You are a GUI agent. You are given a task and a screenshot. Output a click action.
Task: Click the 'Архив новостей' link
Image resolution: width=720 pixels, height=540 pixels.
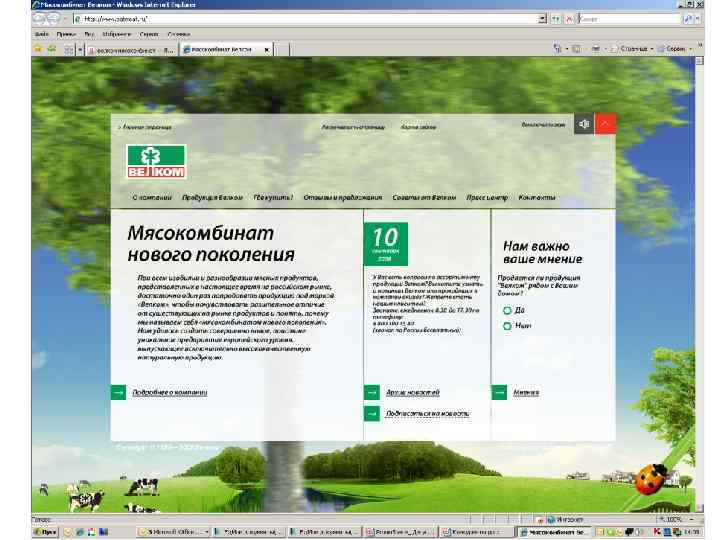coord(412,393)
